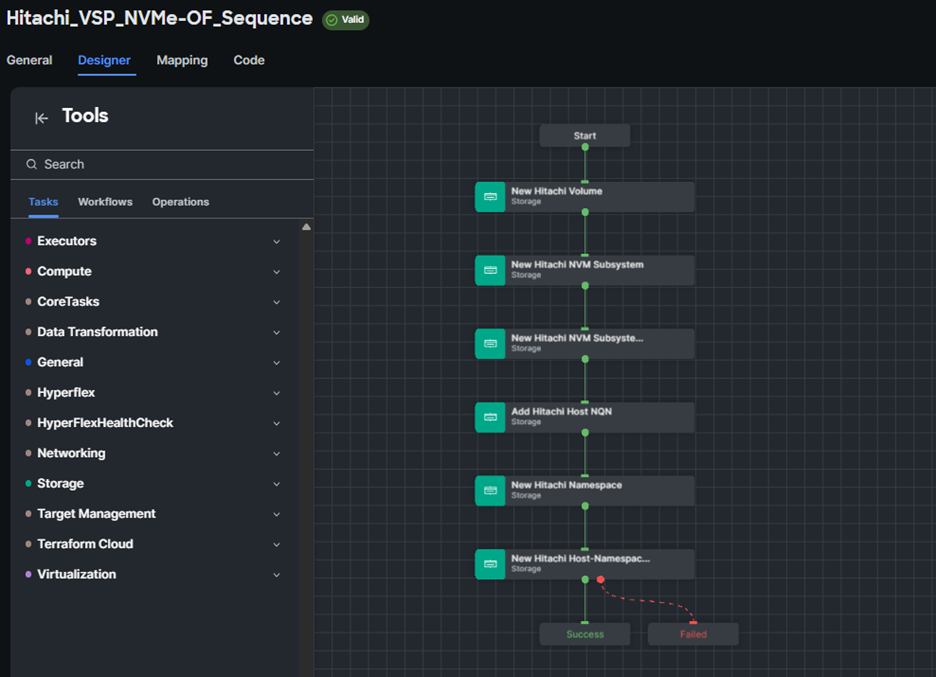Click the storage icon on New Hitachi Namespace
This screenshot has height=677, width=936.
tap(490, 490)
